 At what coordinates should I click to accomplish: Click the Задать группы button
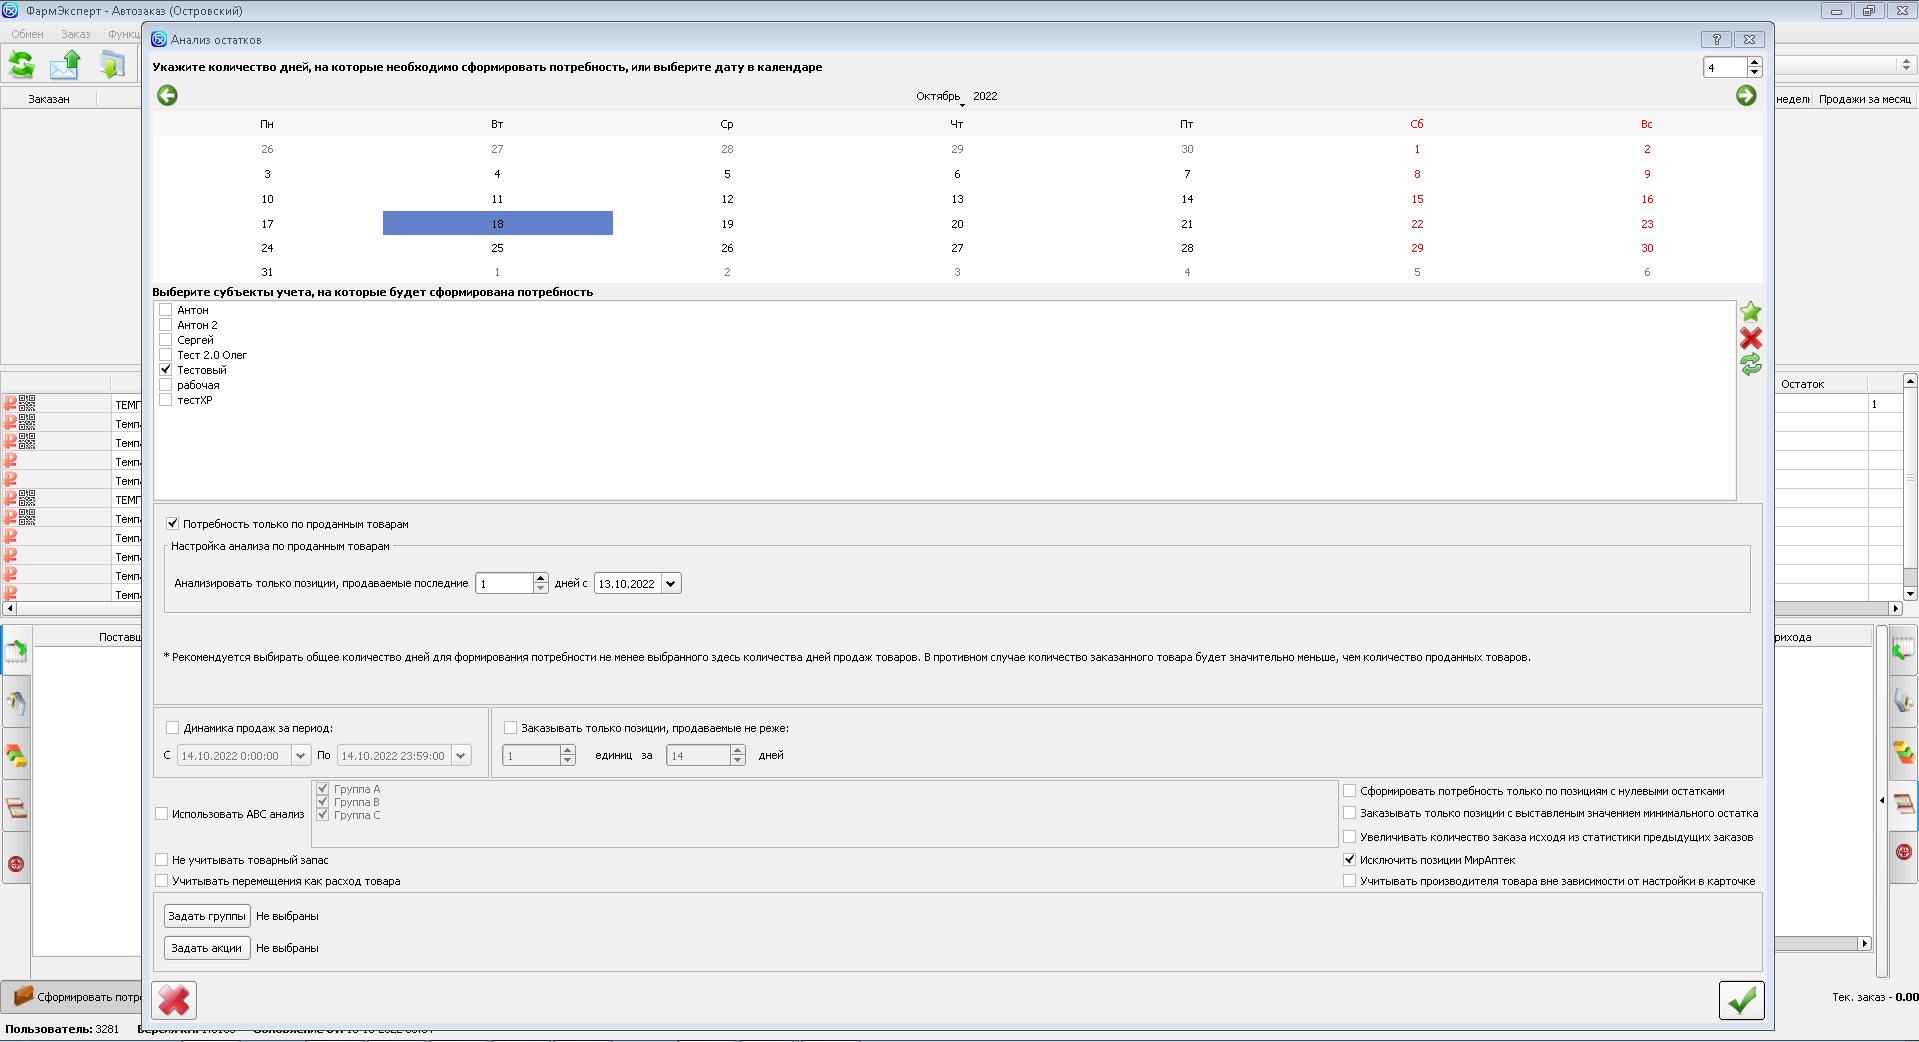click(207, 916)
